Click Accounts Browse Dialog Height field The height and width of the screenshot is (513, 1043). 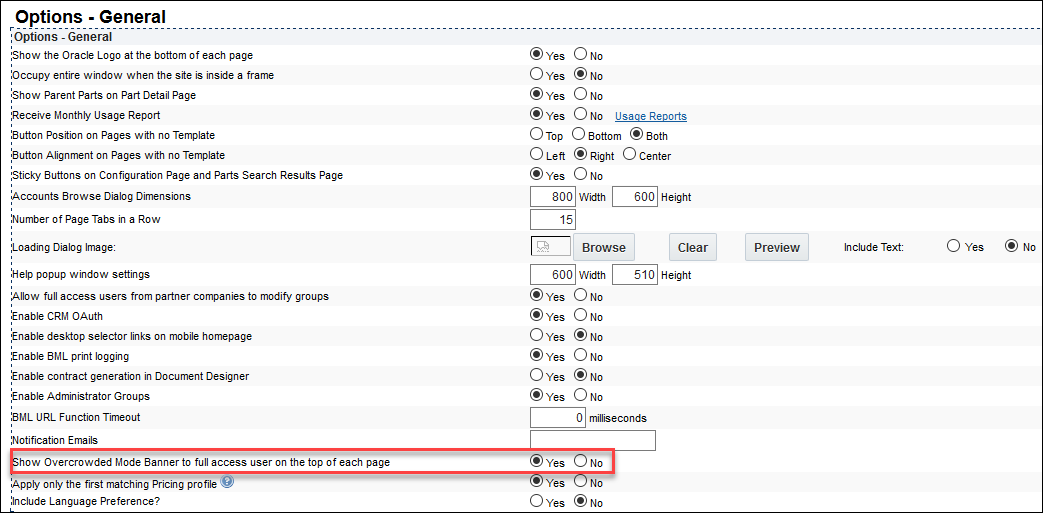pyautogui.click(x=635, y=197)
